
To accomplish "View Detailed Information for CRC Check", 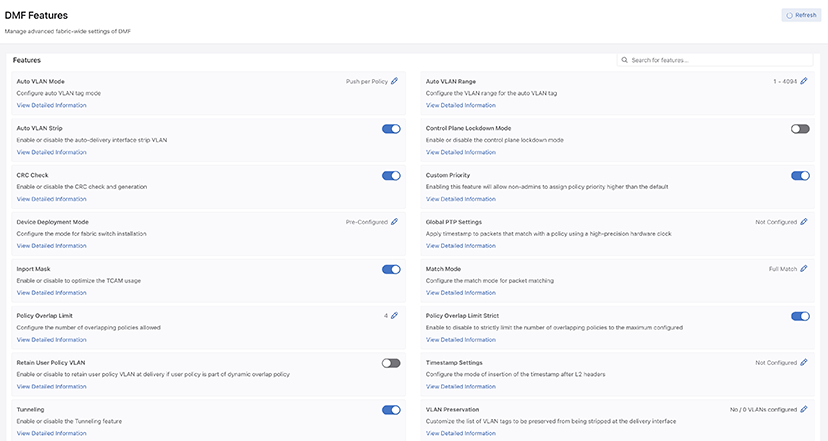I will [51, 199].
